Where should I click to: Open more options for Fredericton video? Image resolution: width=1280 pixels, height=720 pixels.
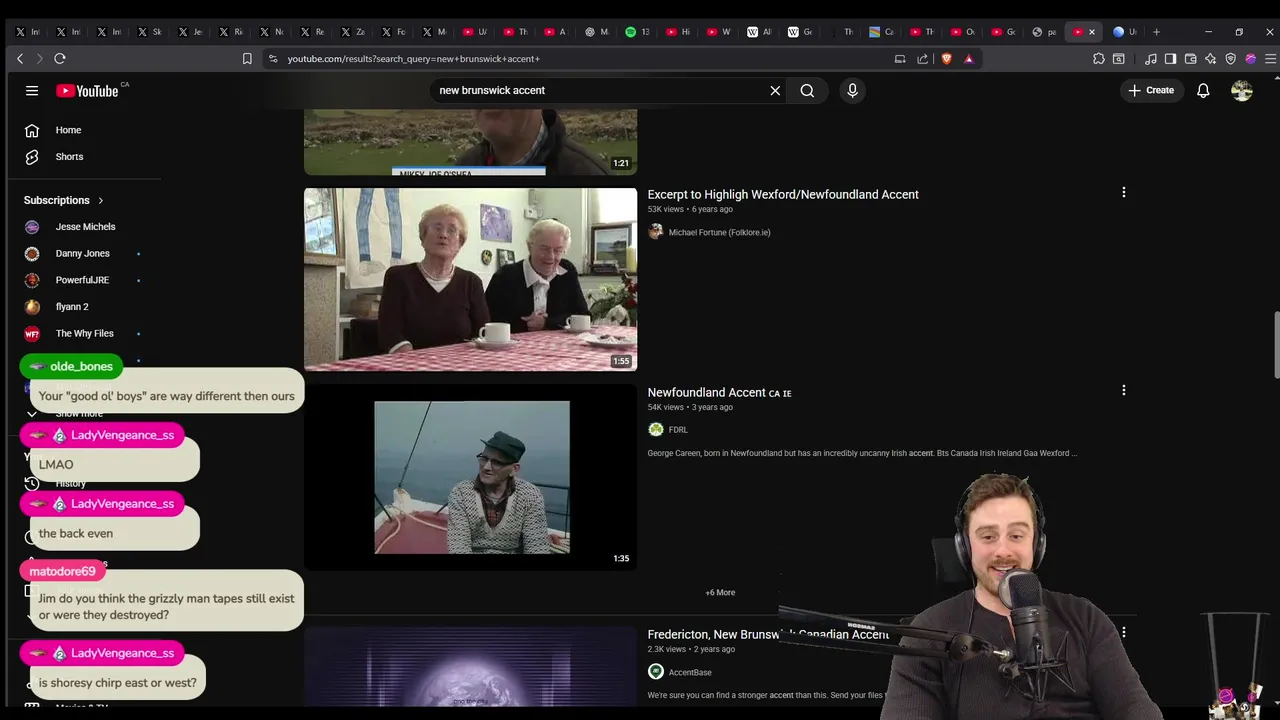pos(1123,632)
